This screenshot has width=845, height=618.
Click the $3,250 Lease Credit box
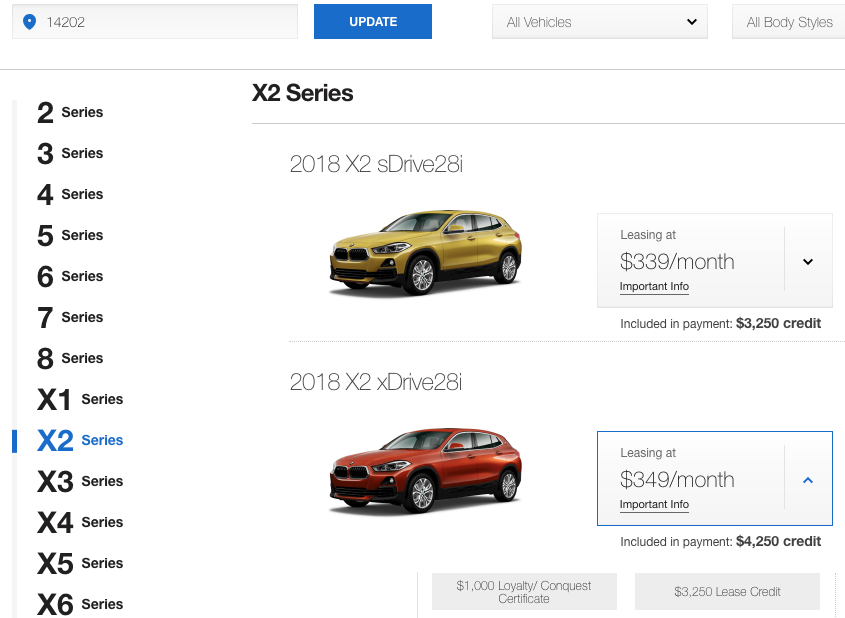pos(728,592)
